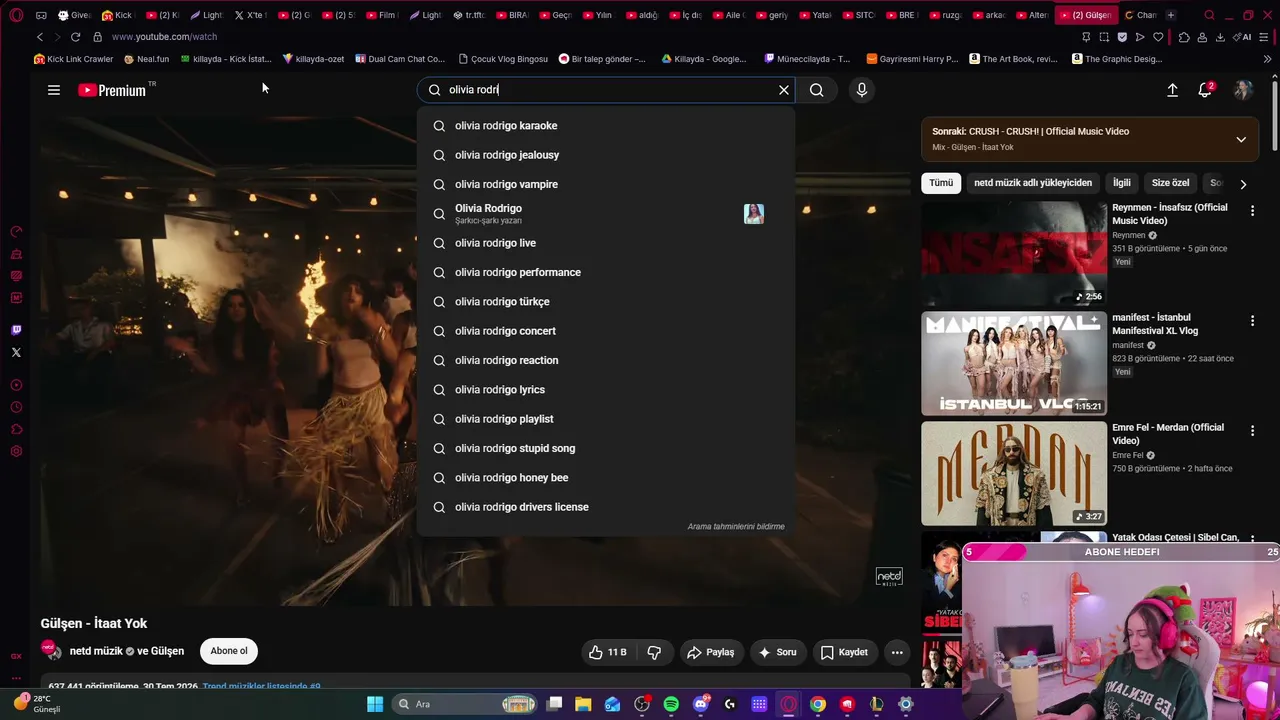Select 'olivia rodrigo live' suggestion
This screenshot has height=720, width=1280.
click(606, 243)
